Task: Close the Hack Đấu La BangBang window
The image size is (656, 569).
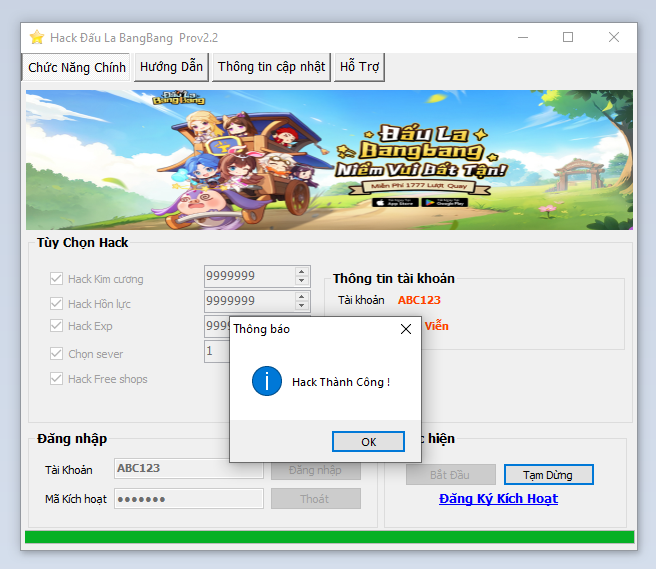Action: (614, 37)
